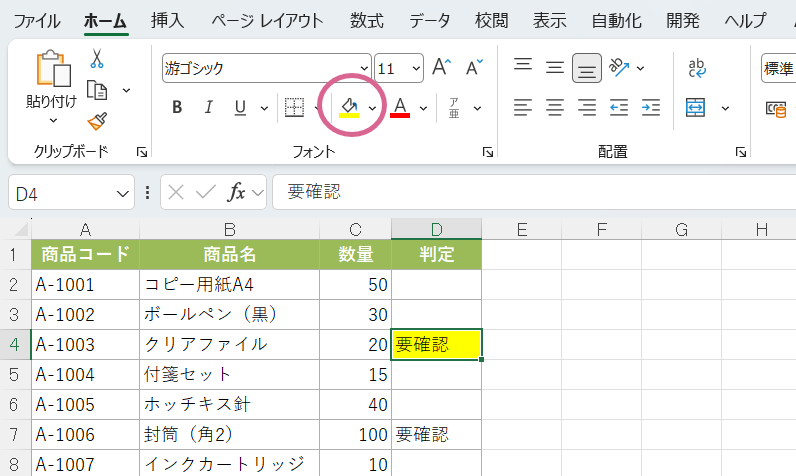This screenshot has width=796, height=476.
Task: Open the 游ゴシック font name dropdown
Action: (x=364, y=68)
